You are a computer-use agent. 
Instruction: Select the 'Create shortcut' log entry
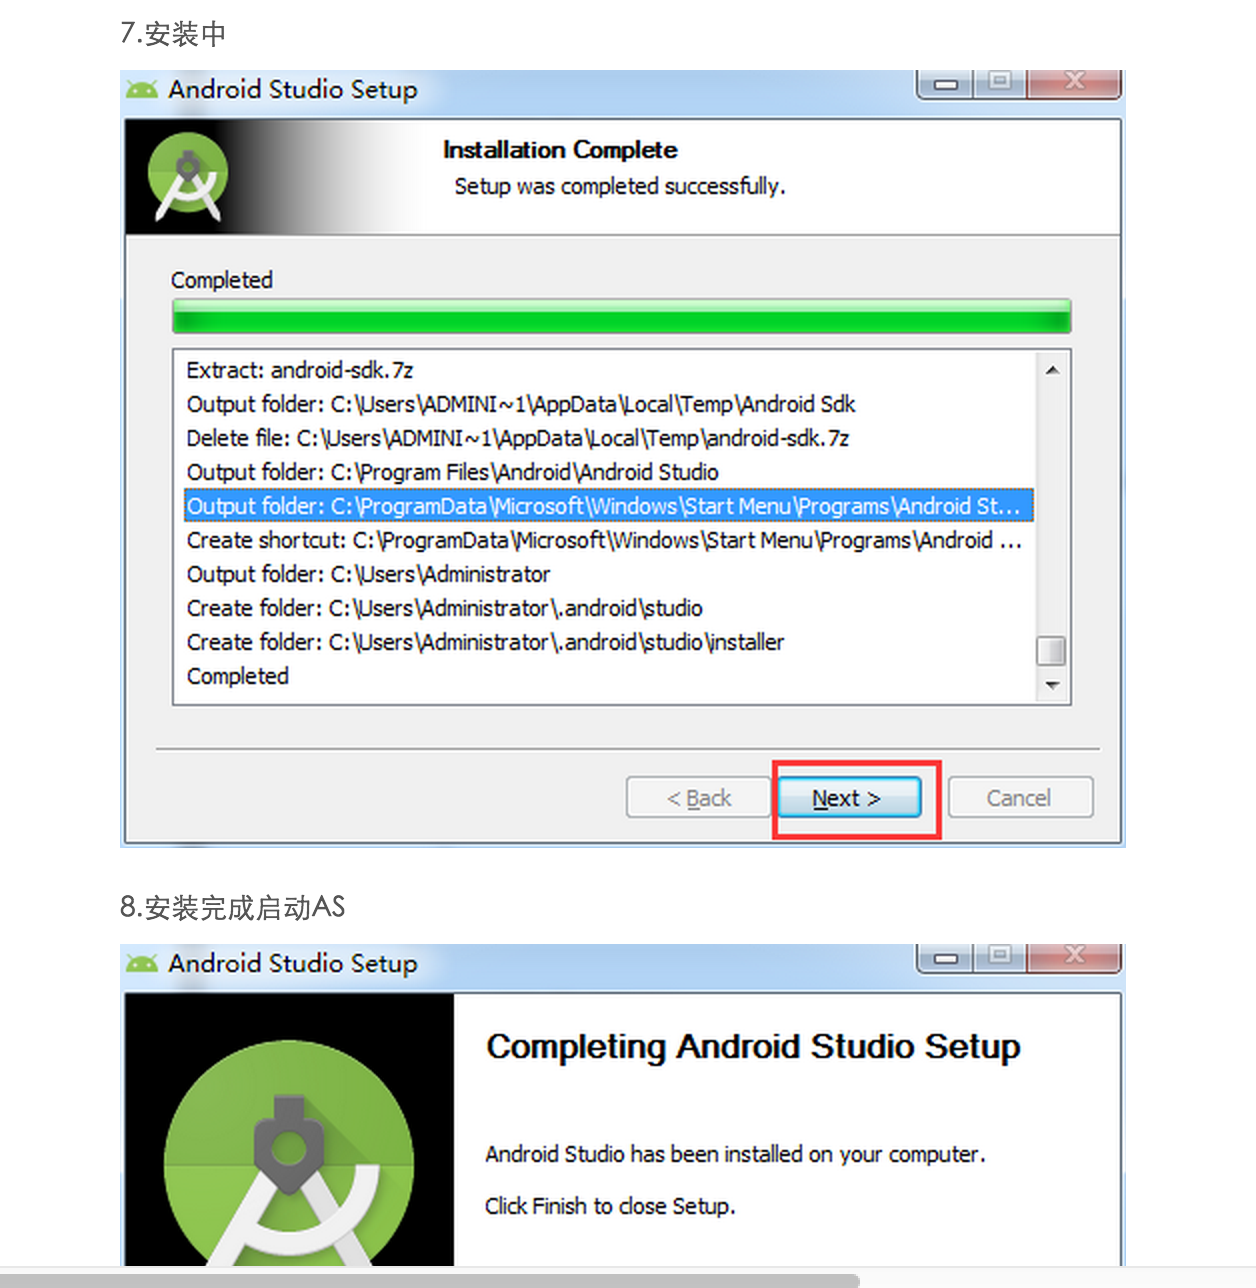click(x=604, y=540)
